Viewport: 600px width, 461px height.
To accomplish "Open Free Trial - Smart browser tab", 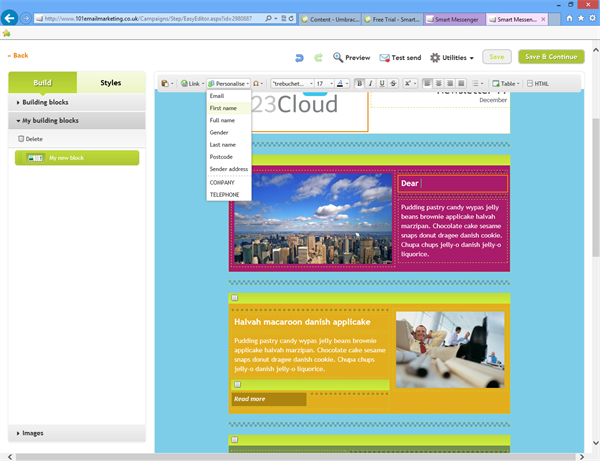I will tap(392, 19).
